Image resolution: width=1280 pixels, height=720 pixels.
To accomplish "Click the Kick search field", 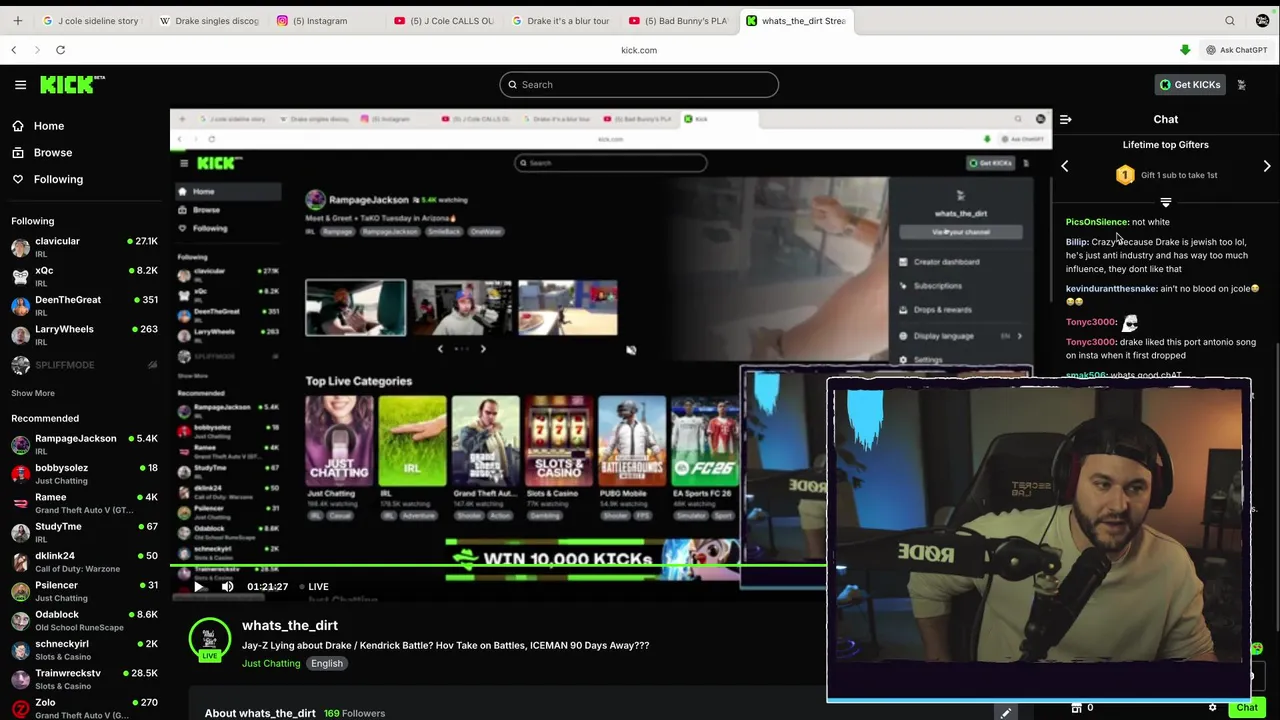I will 639,85.
